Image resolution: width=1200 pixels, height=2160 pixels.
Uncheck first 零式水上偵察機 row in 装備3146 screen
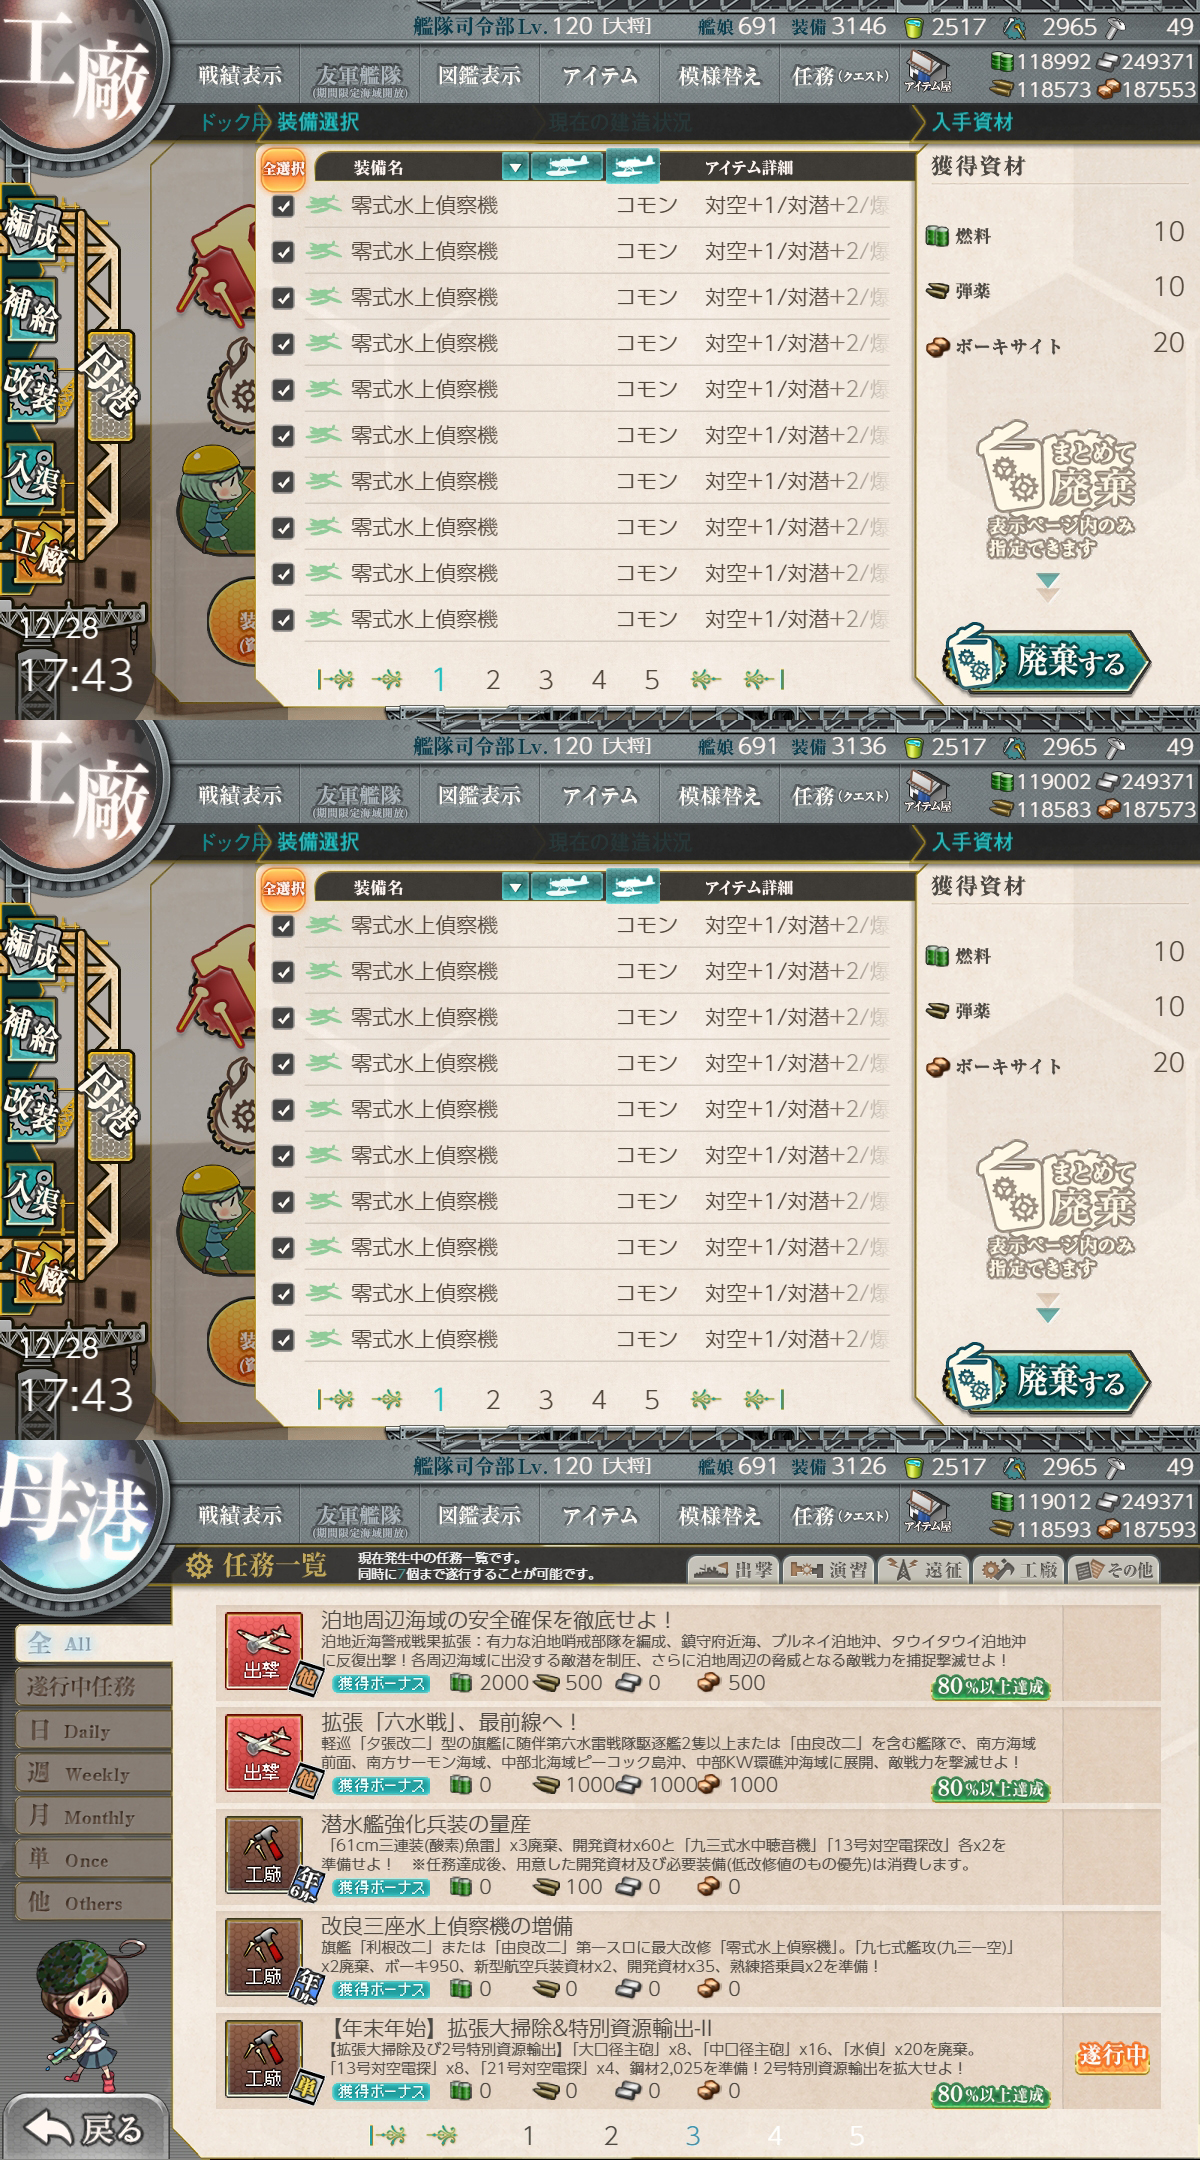pyautogui.click(x=283, y=206)
